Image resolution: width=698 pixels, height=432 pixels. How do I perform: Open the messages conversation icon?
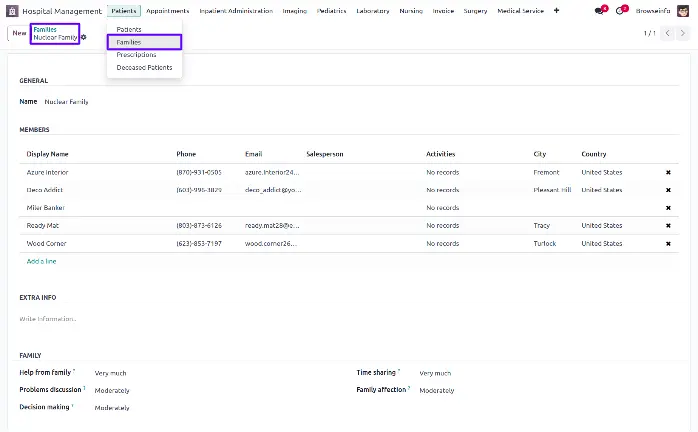point(599,10)
